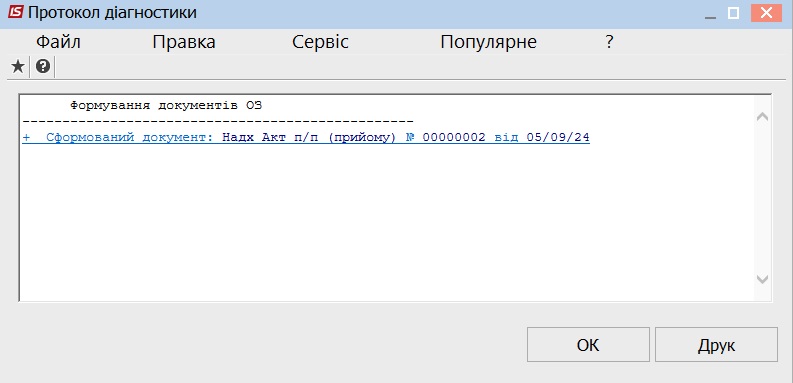Open the Правка menu

pos(184,42)
